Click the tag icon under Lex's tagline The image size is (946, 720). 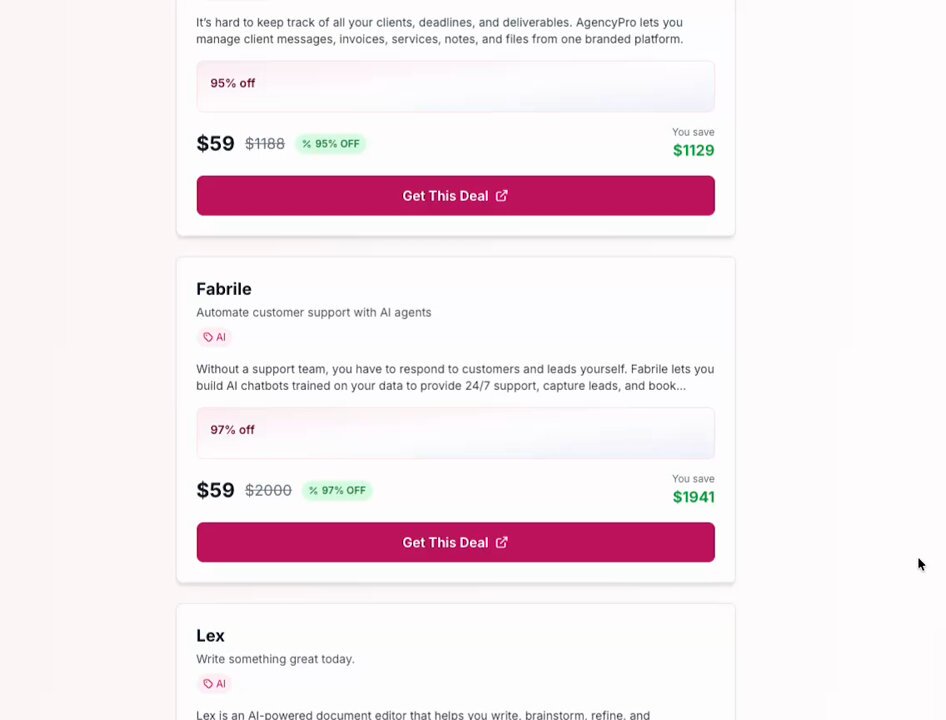coord(208,684)
